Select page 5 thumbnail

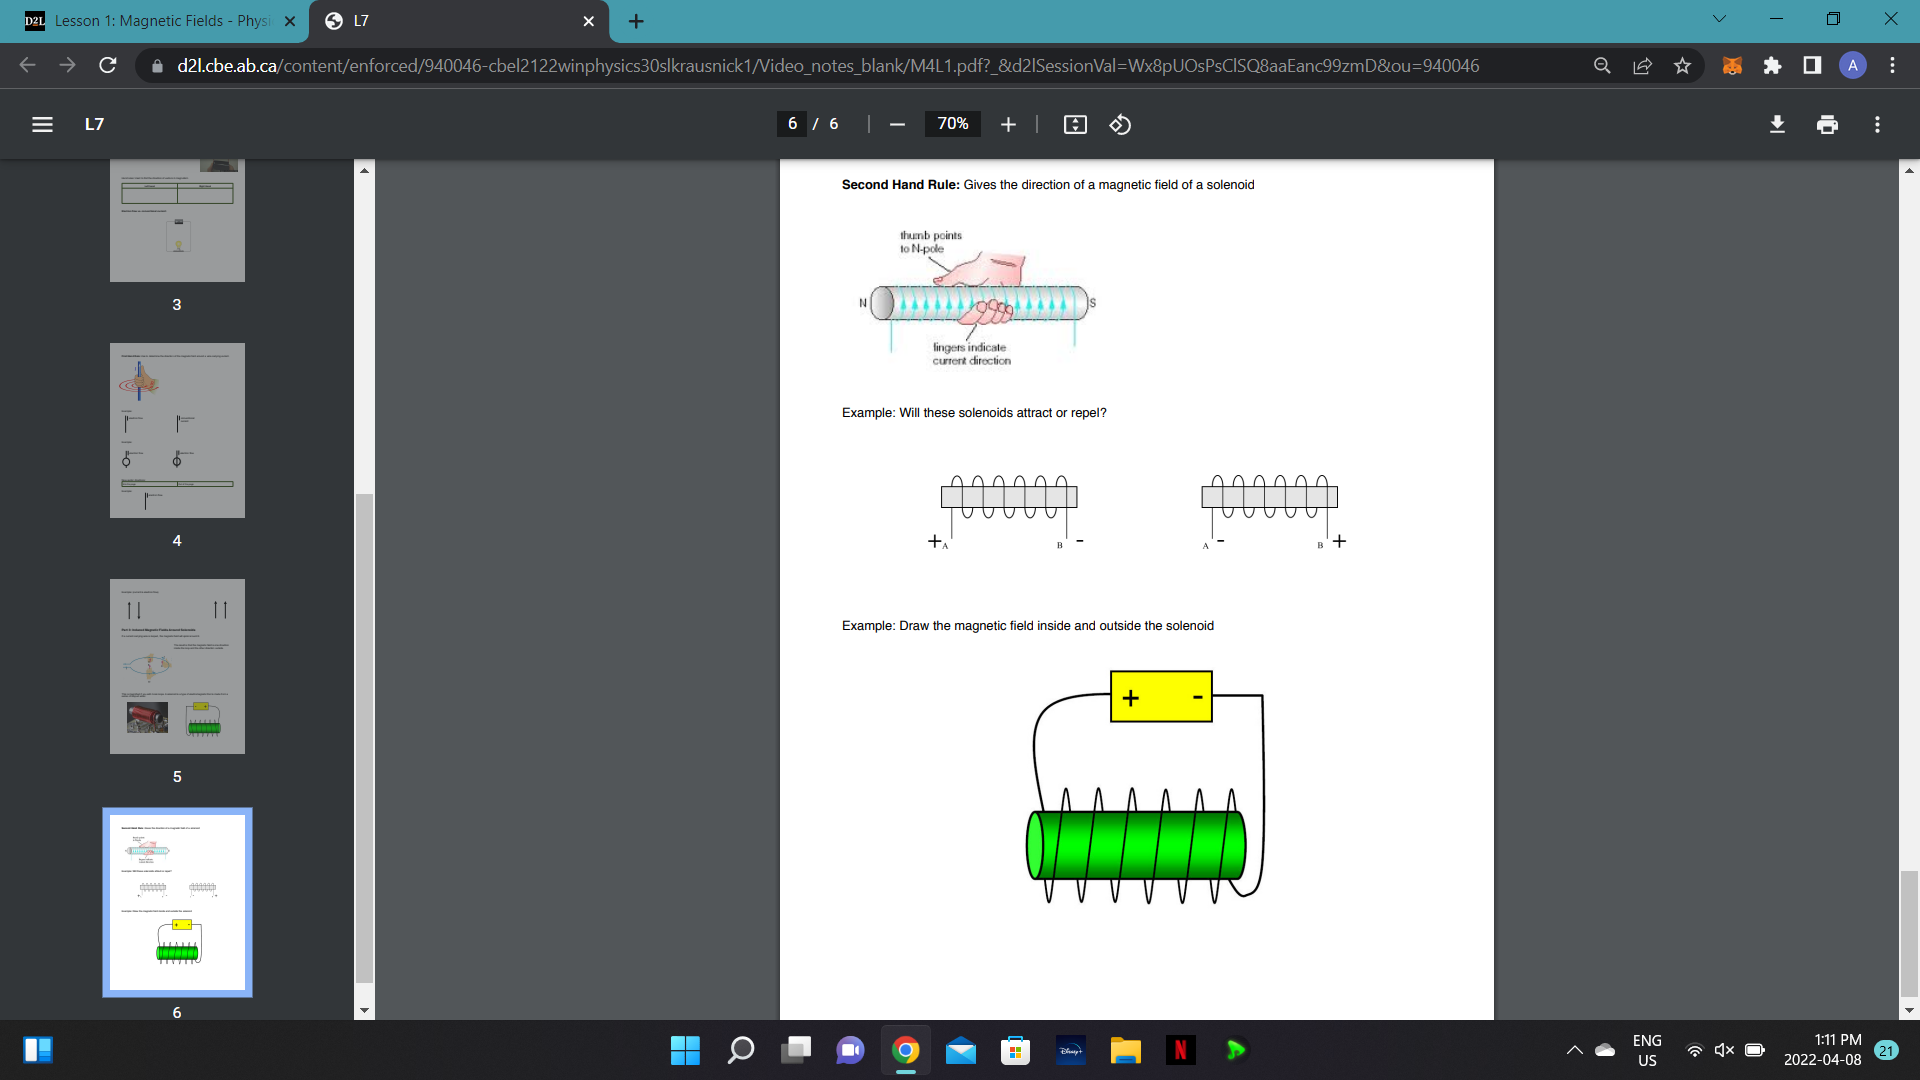coord(177,666)
